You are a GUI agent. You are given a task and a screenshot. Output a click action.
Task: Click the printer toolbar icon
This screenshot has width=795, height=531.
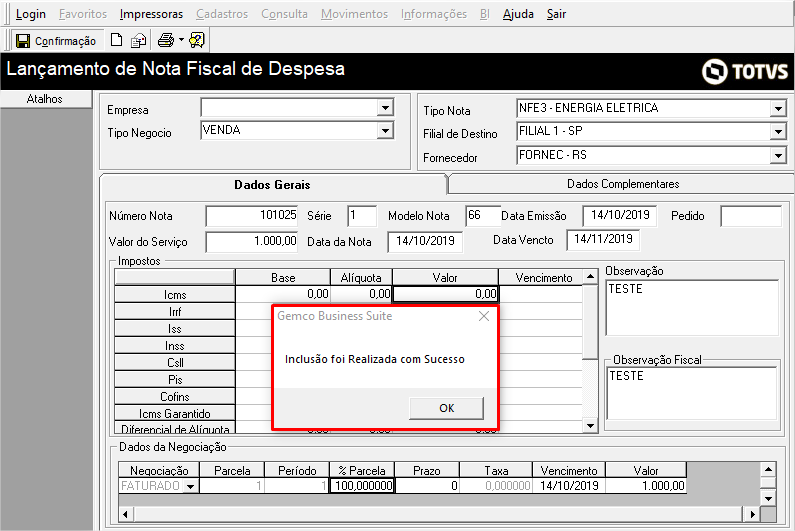[x=166, y=40]
